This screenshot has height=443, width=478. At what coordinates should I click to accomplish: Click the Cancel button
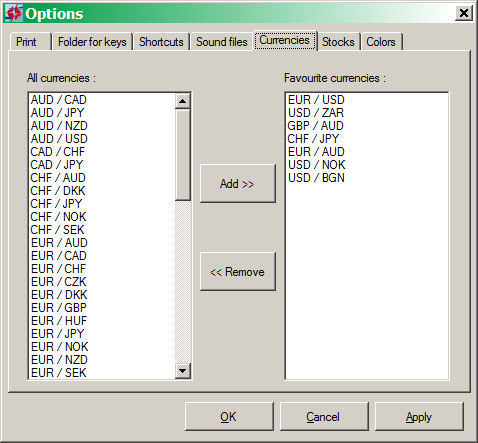(324, 417)
